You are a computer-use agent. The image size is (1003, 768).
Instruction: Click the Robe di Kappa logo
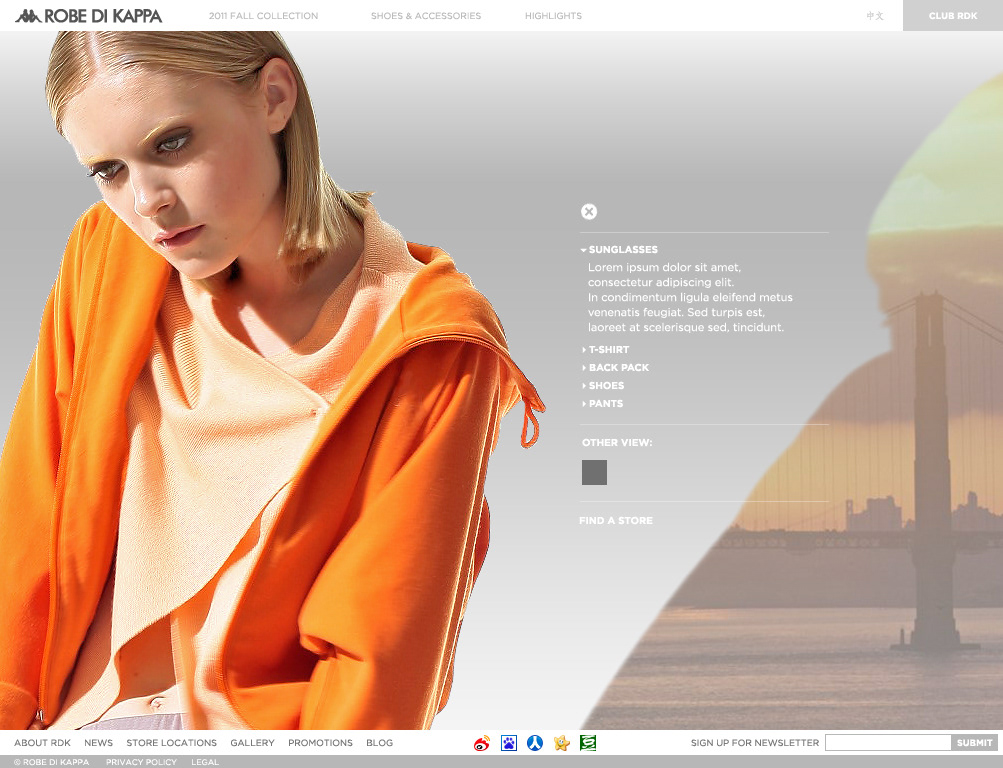click(x=89, y=16)
